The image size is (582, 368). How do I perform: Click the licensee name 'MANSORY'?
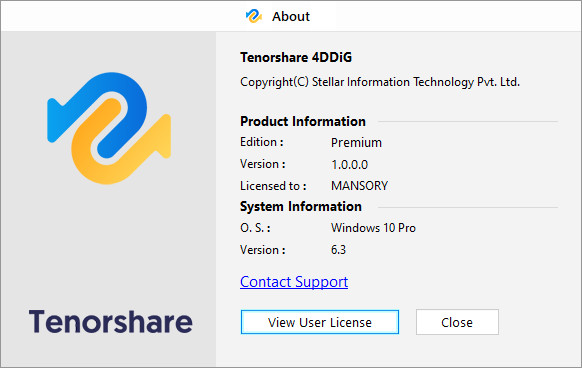[359, 186]
